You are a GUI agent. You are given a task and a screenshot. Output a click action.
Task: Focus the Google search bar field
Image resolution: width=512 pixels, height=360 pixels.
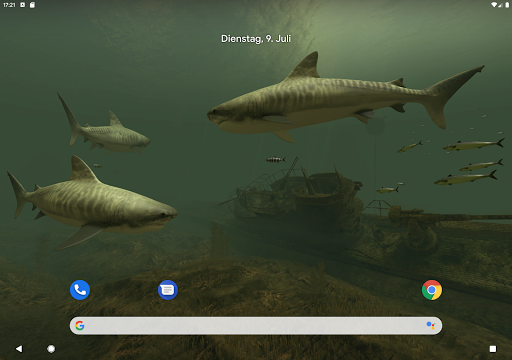(256, 326)
